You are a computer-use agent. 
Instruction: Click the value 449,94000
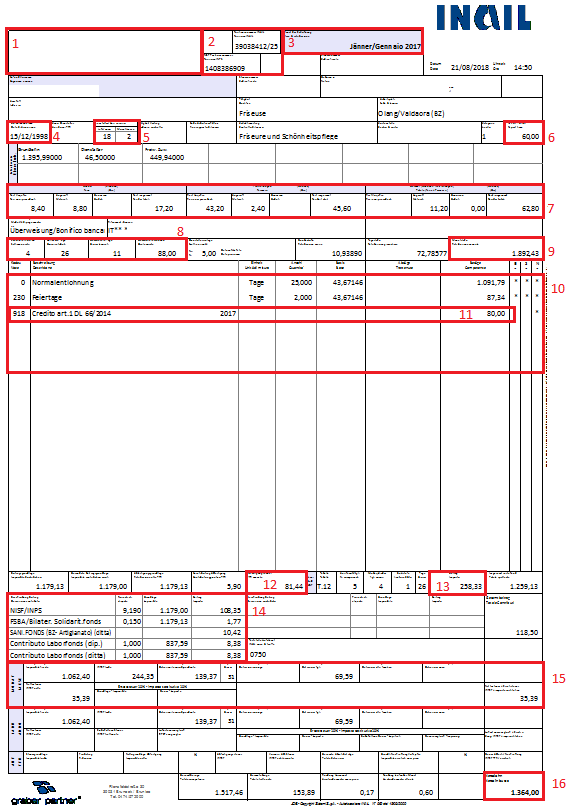pyautogui.click(x=167, y=157)
